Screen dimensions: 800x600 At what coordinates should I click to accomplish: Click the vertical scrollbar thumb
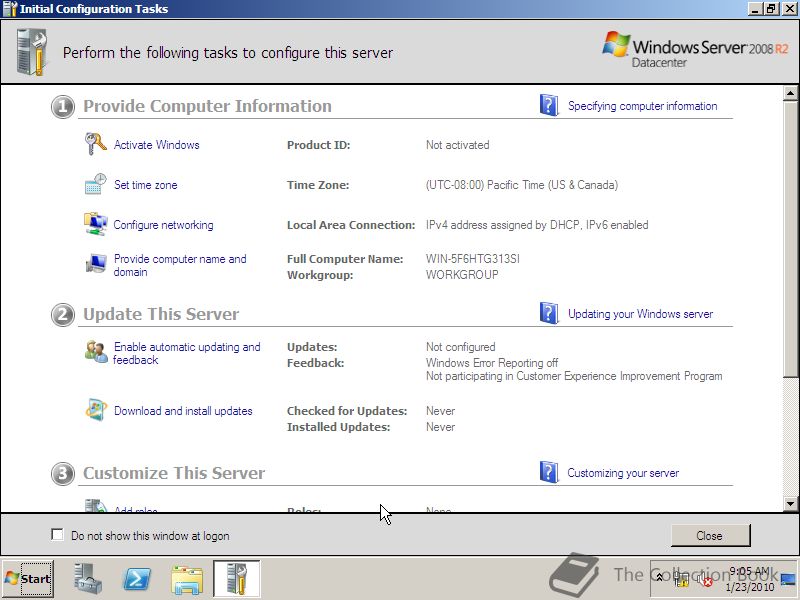coord(790,239)
